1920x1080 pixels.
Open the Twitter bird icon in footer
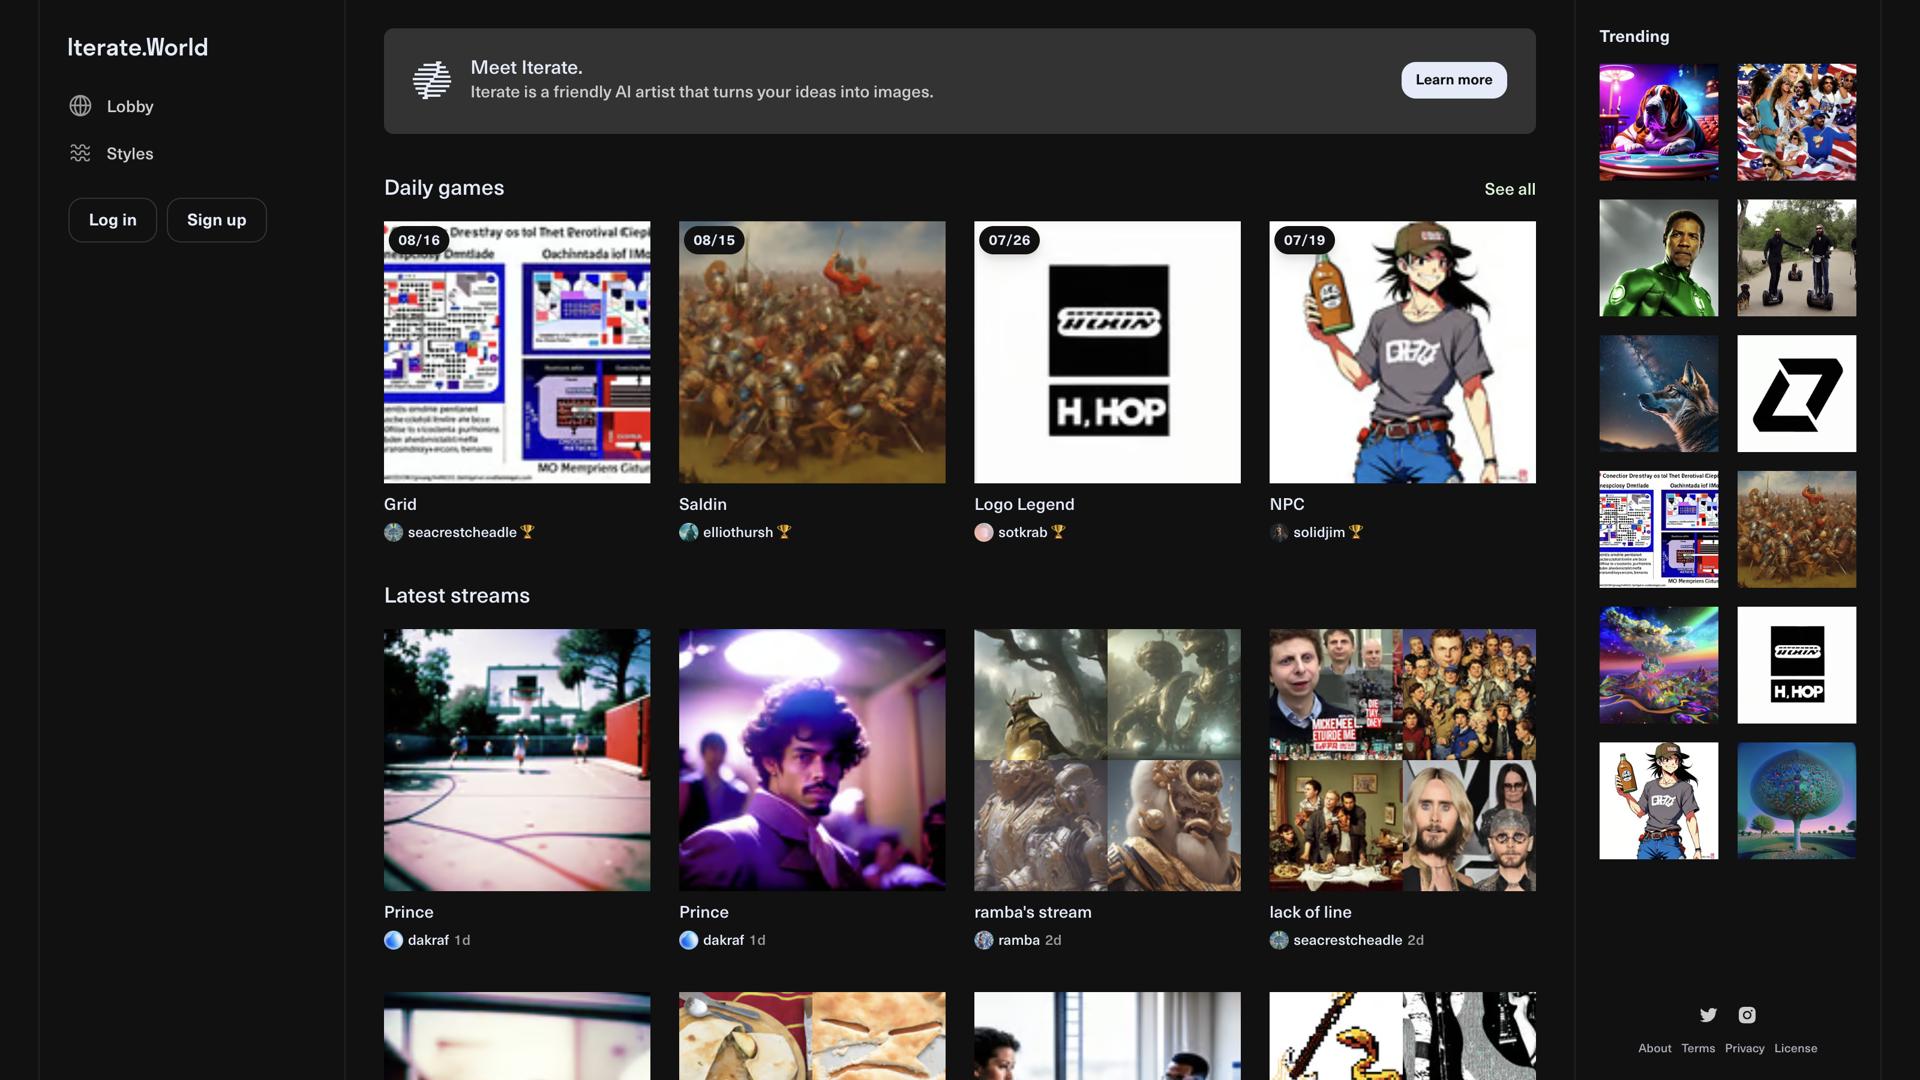pos(1708,1015)
